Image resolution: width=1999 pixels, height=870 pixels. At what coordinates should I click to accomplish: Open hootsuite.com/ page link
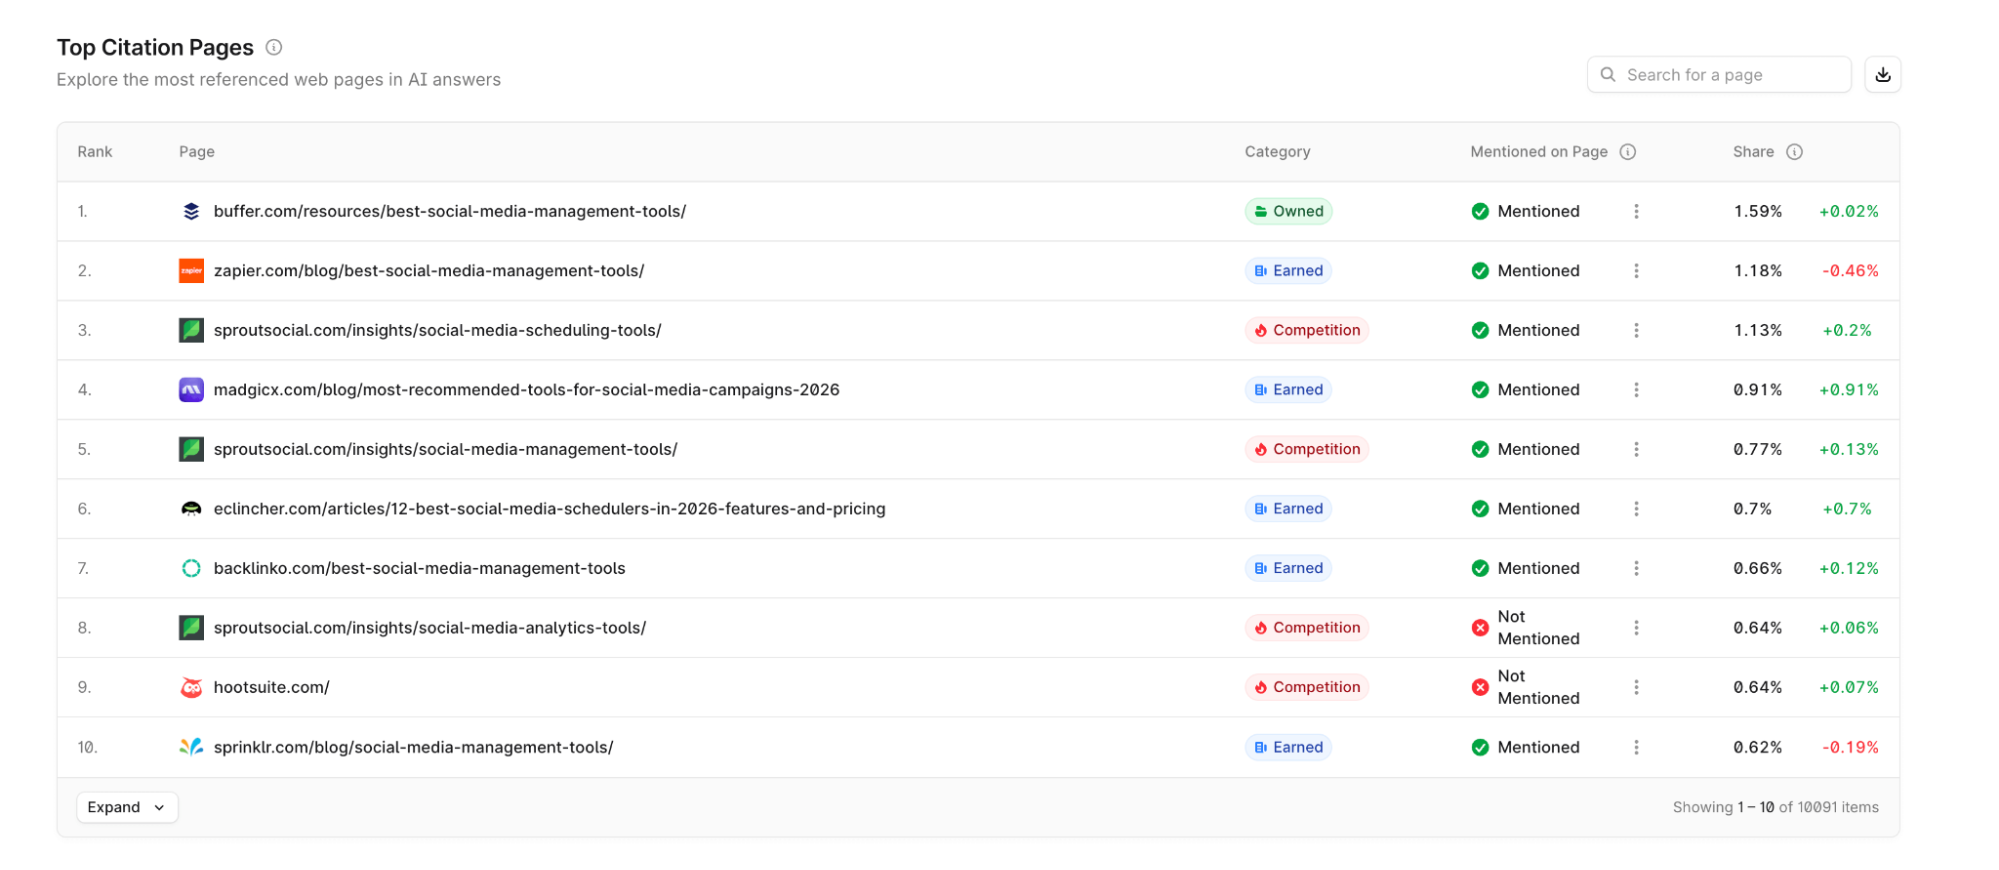pyautogui.click(x=271, y=687)
